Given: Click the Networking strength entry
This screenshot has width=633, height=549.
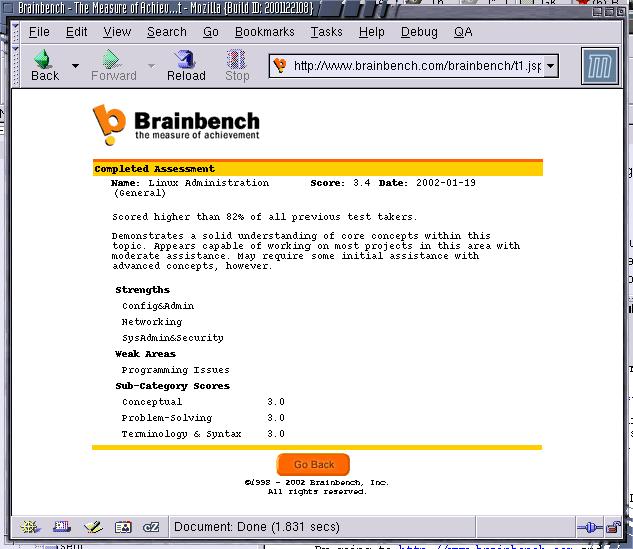Looking at the screenshot, I should click(x=152, y=322).
